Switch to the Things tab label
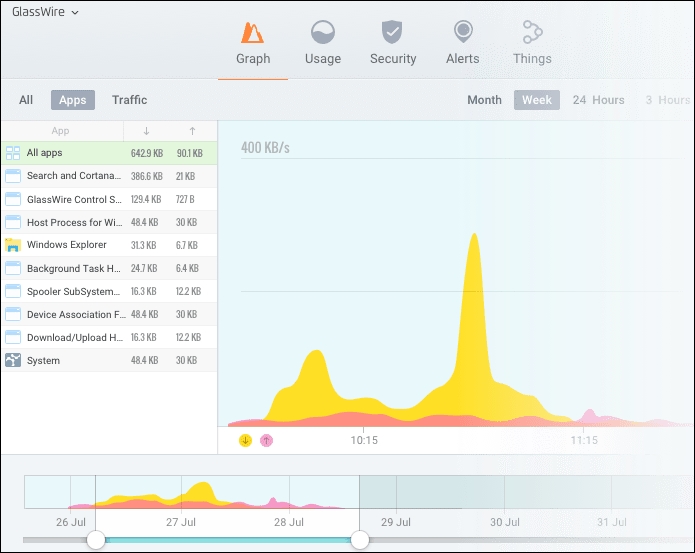Viewport: 695px width, 553px height. [x=532, y=58]
